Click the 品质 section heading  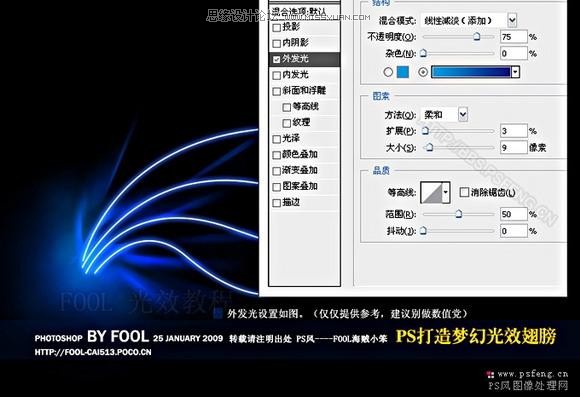[381, 170]
